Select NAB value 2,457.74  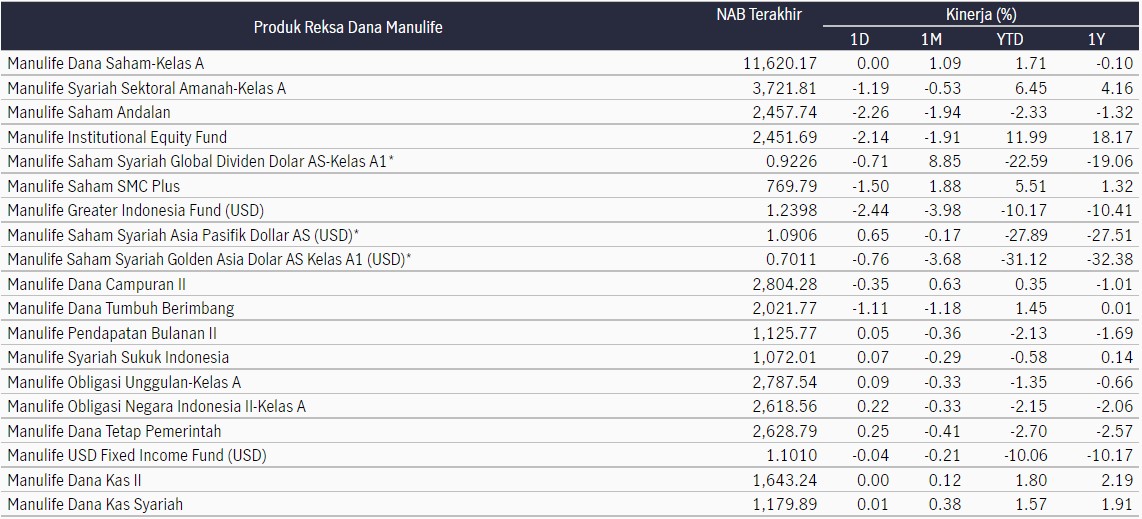pyautogui.click(x=784, y=113)
